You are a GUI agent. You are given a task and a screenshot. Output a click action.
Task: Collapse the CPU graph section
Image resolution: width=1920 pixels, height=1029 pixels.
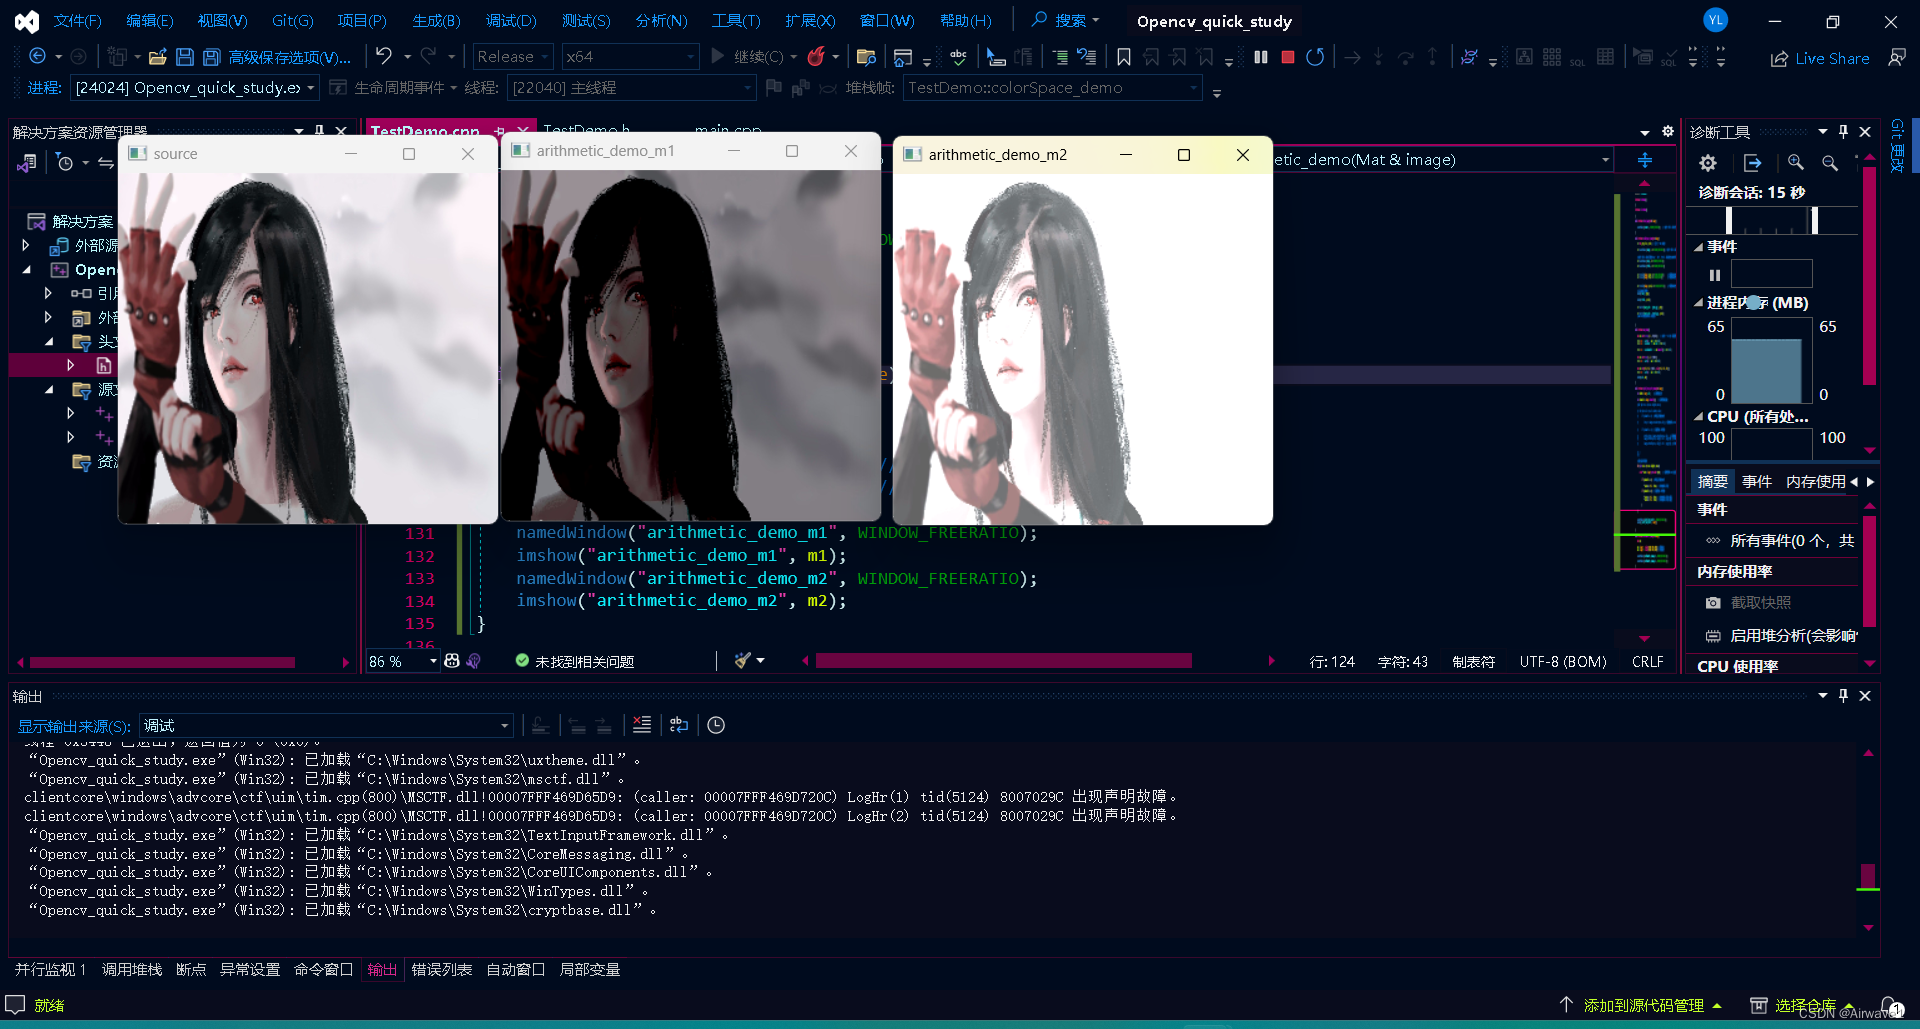1698,417
